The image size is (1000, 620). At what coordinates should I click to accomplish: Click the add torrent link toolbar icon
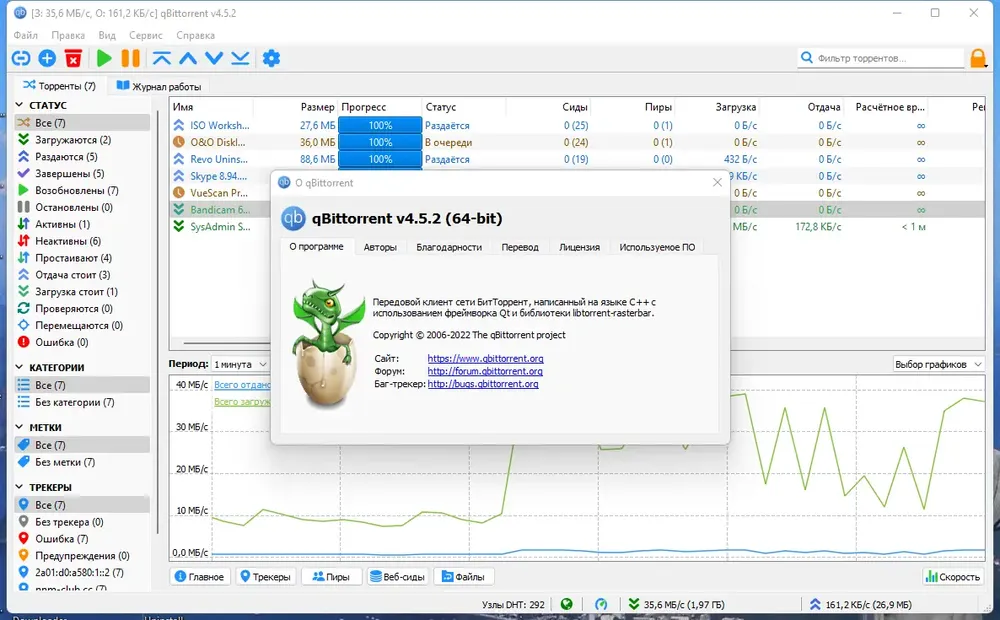(x=21, y=59)
